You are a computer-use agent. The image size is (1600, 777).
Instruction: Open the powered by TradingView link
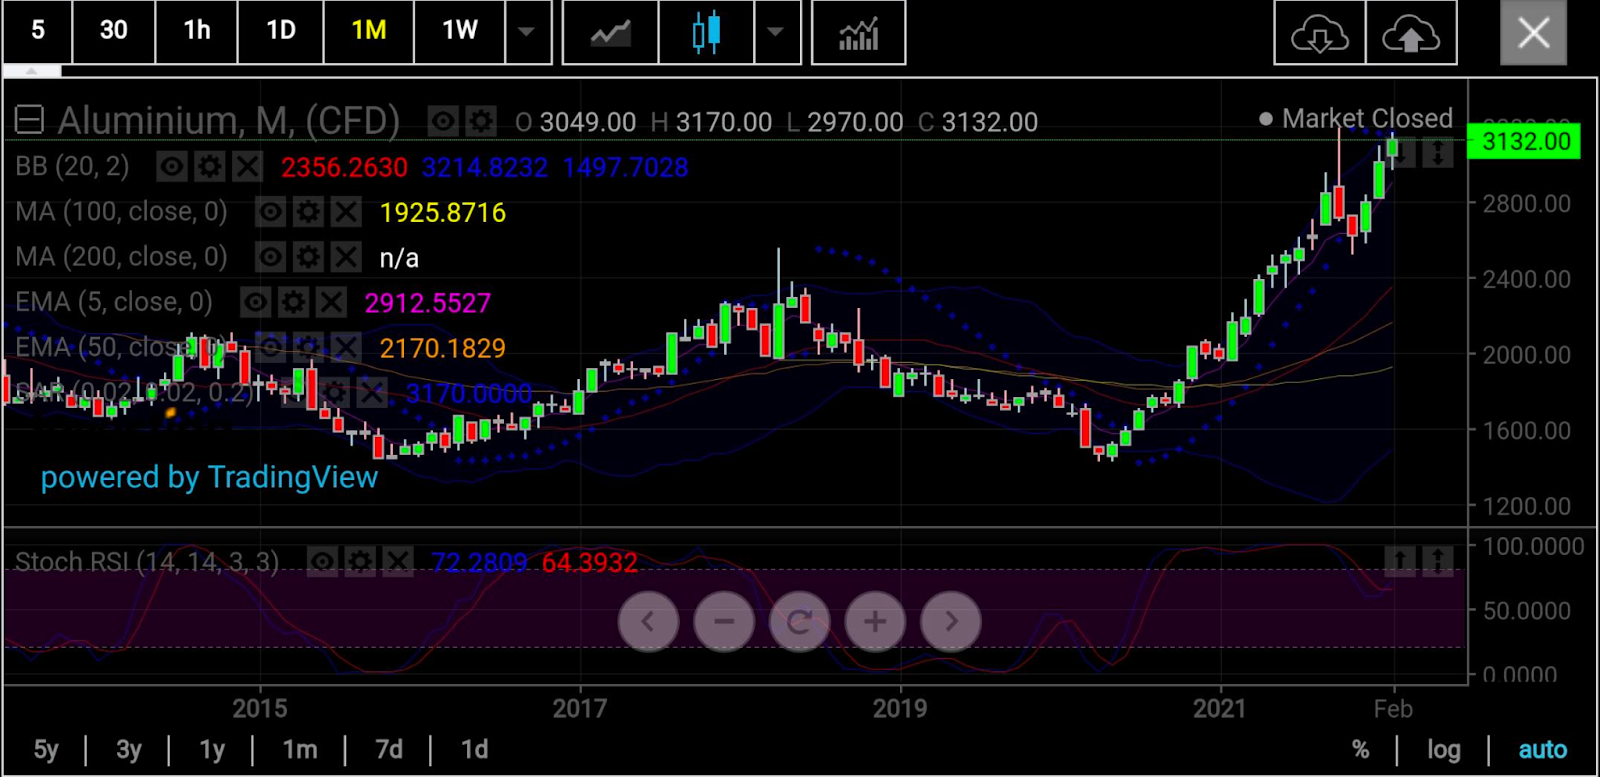(209, 477)
